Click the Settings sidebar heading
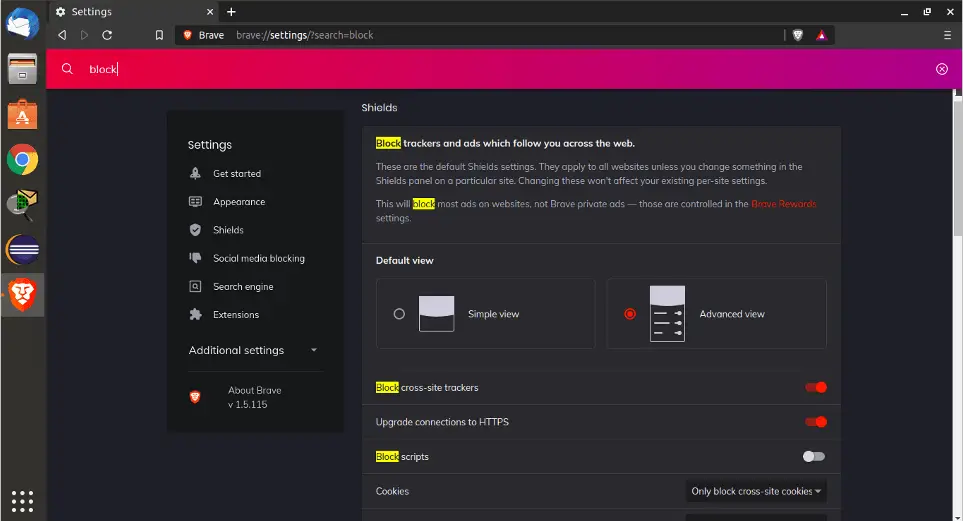Screen dimensions: 963x521 coord(209,145)
